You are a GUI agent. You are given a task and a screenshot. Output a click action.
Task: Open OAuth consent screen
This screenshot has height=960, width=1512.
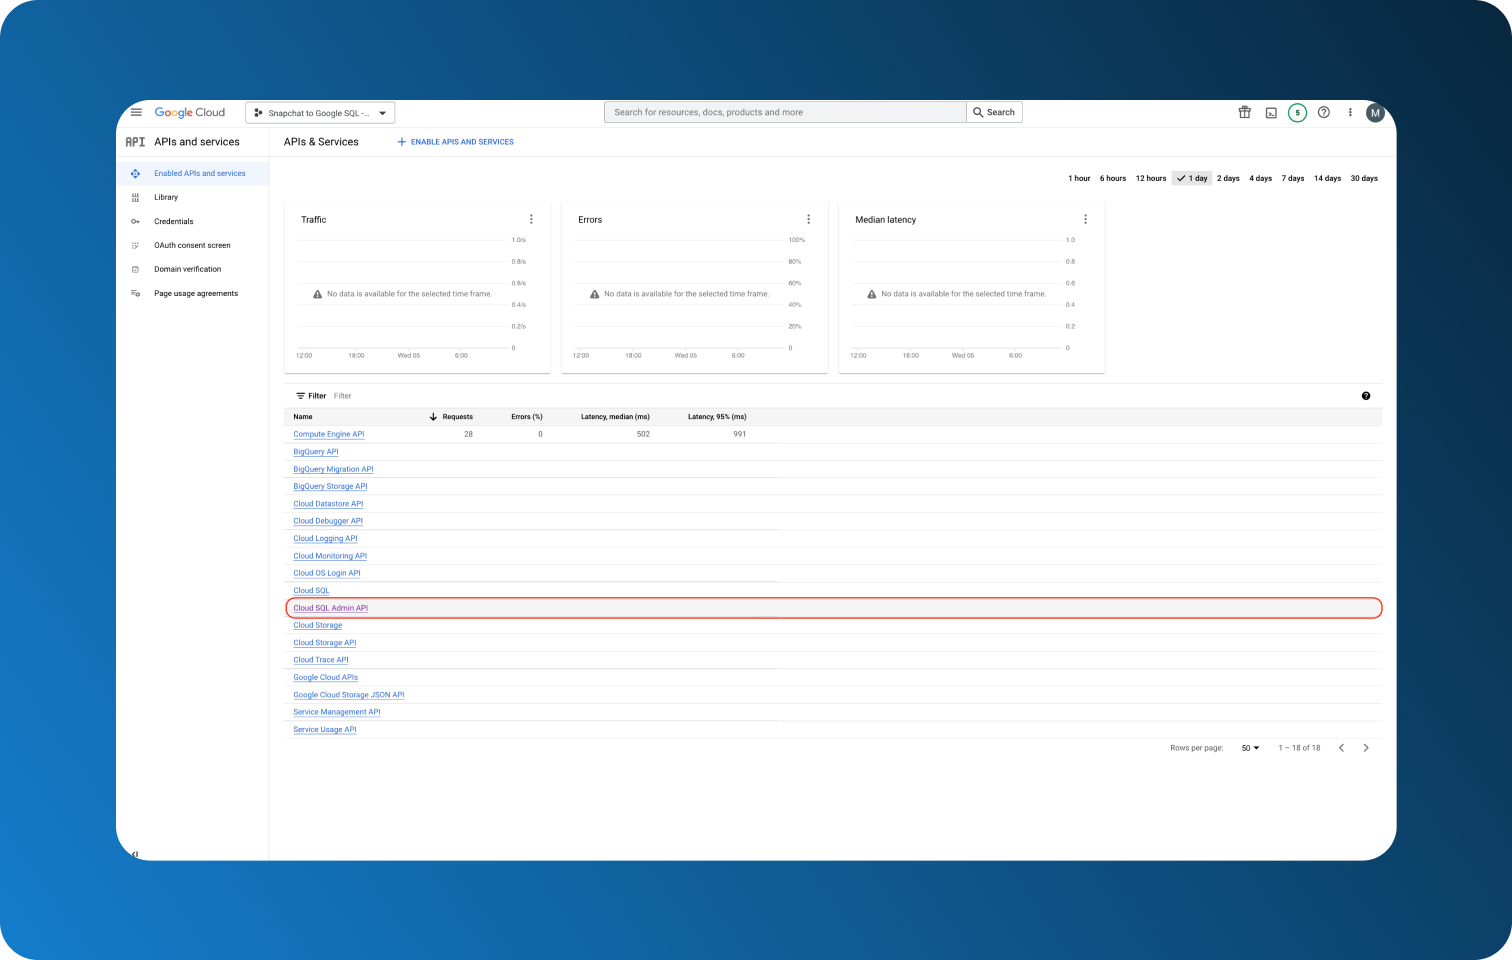pyautogui.click(x=192, y=245)
